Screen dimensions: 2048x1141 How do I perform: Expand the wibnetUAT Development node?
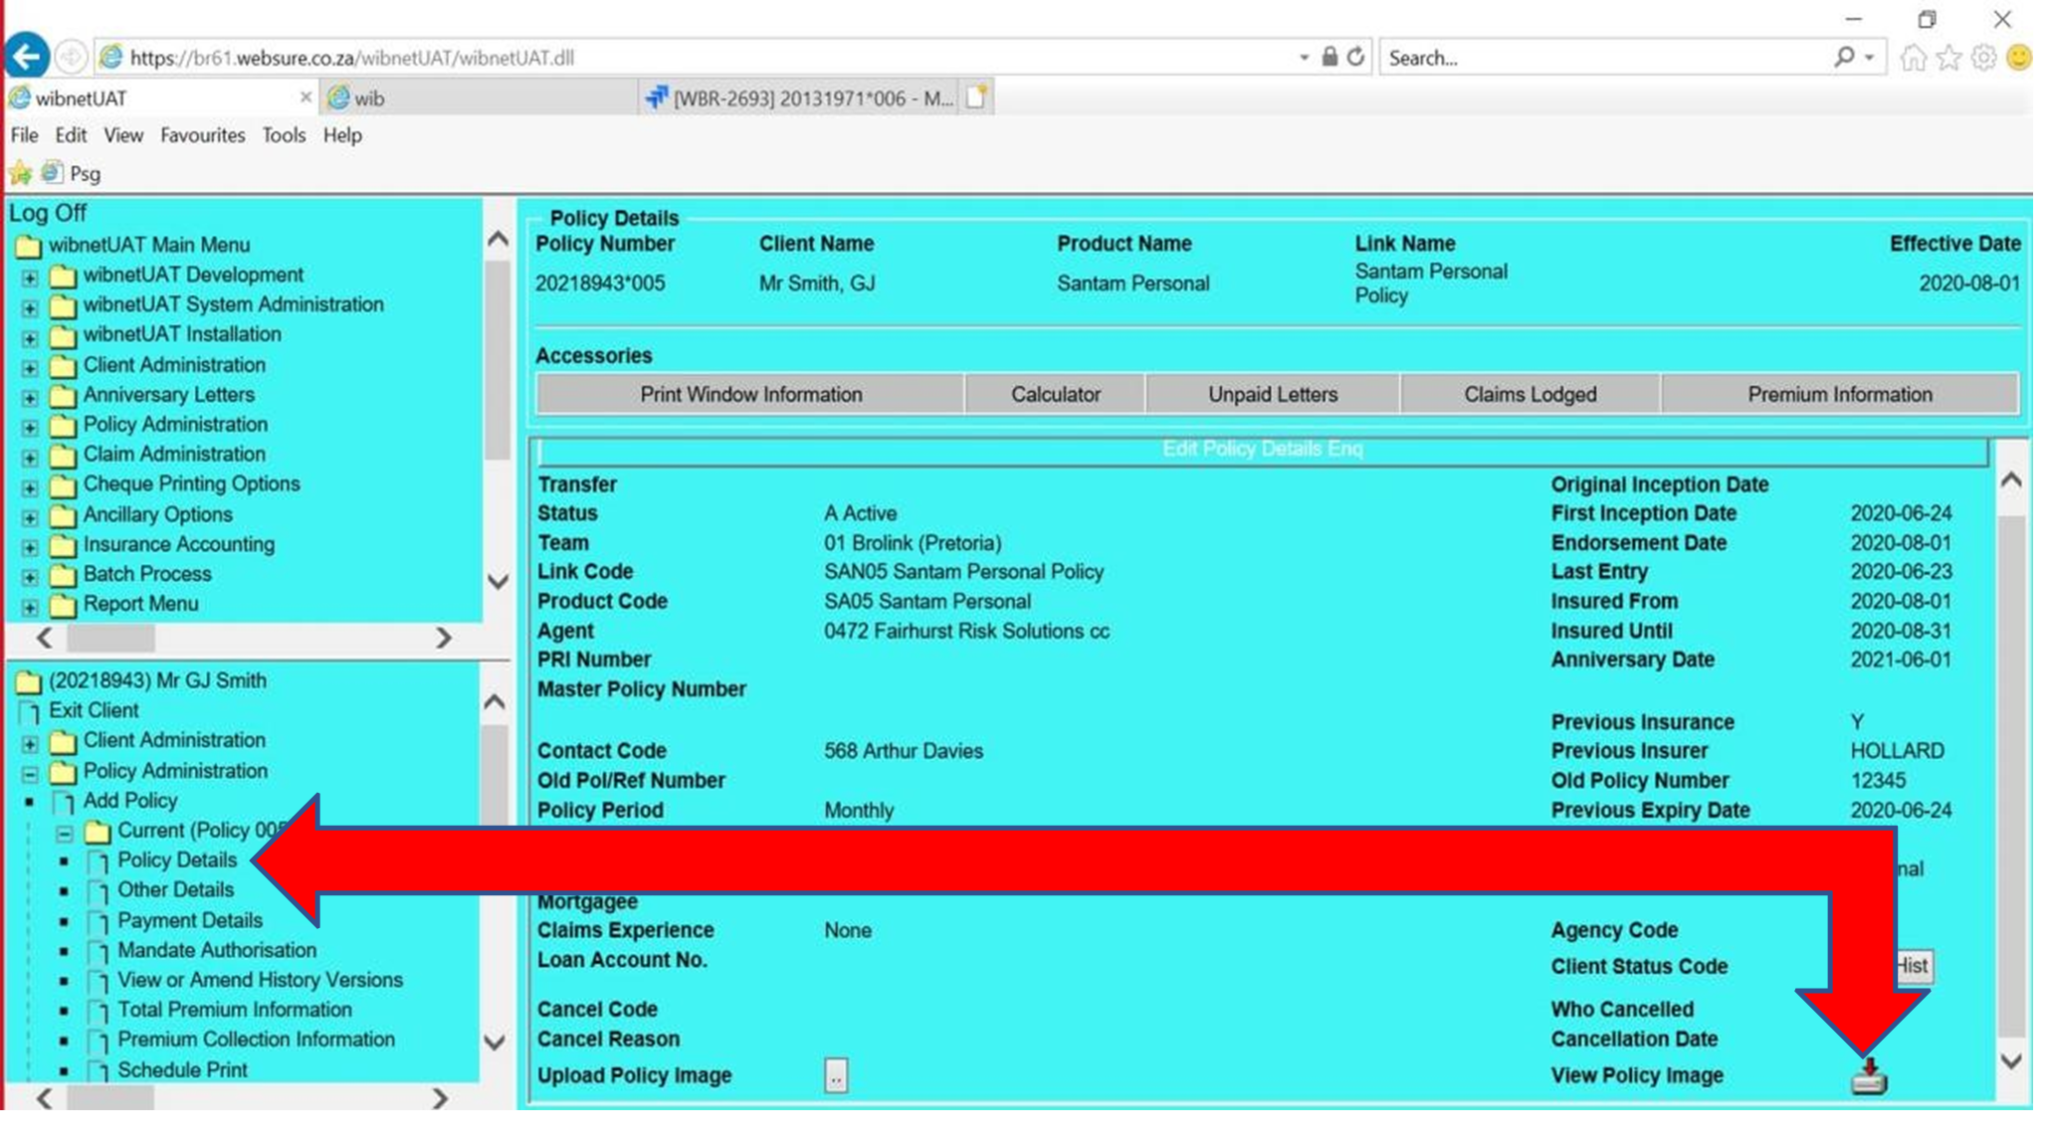click(30, 277)
